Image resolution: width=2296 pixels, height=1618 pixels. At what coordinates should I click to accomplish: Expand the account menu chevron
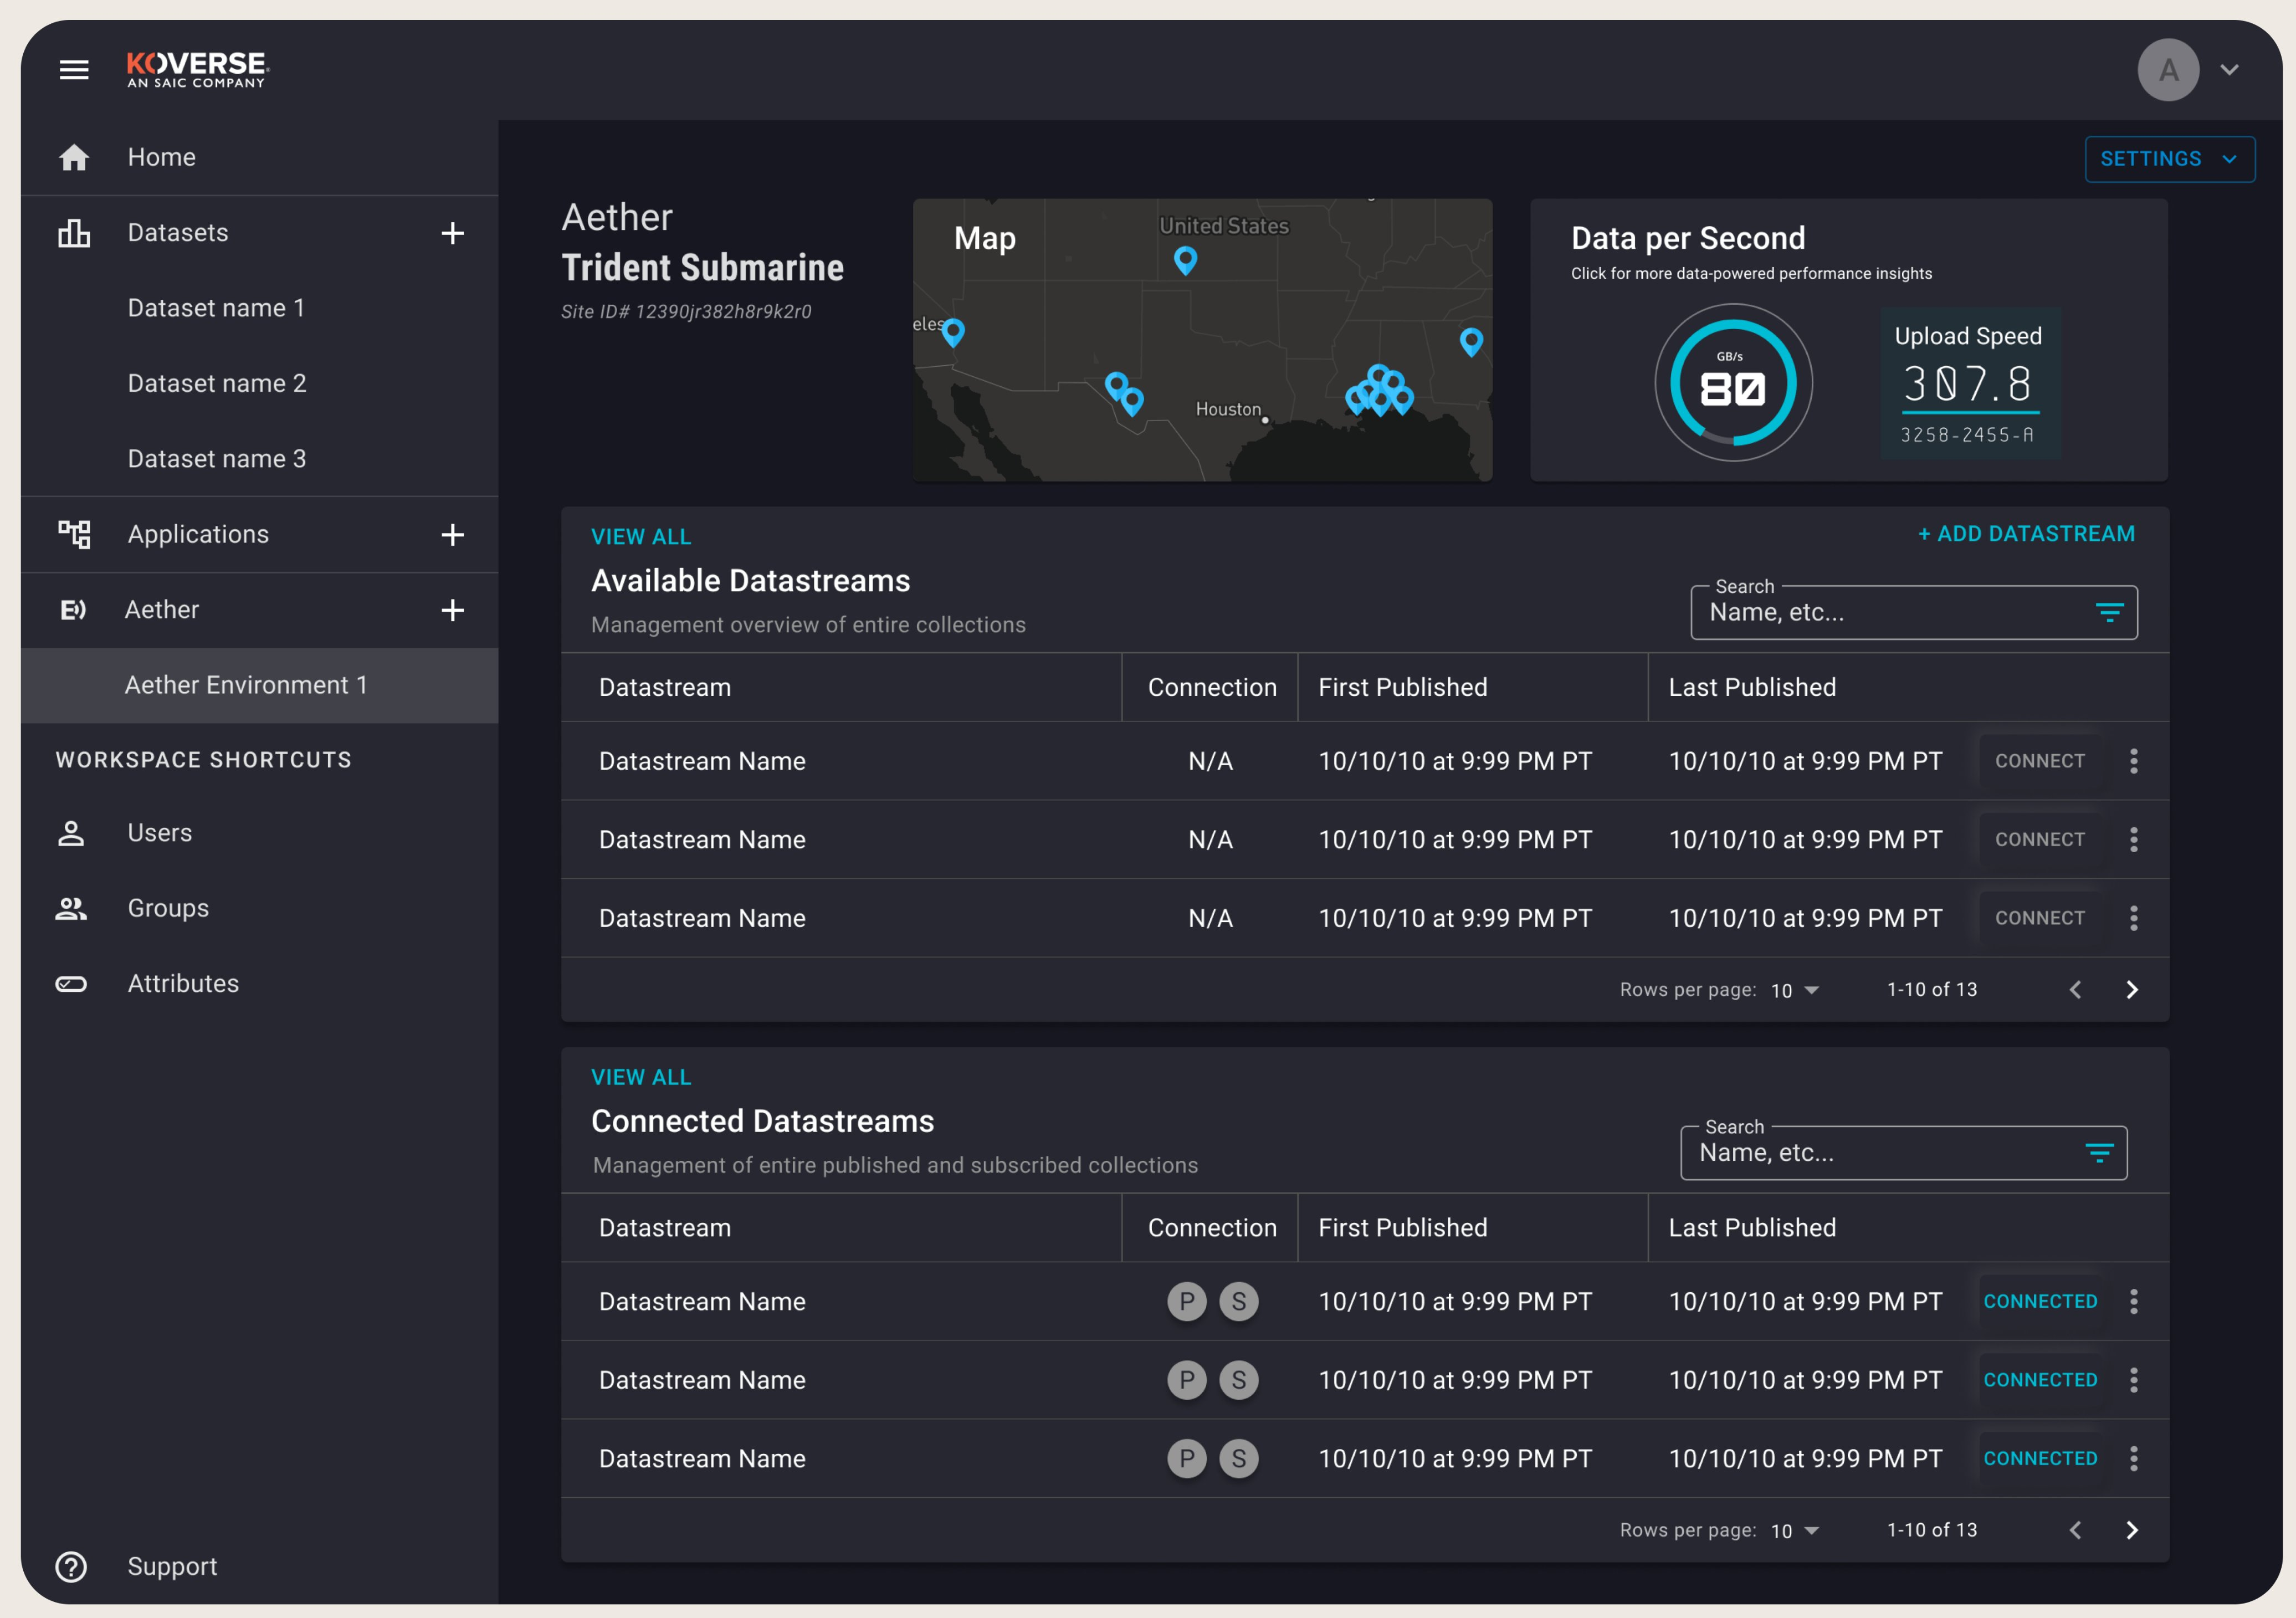2229,70
